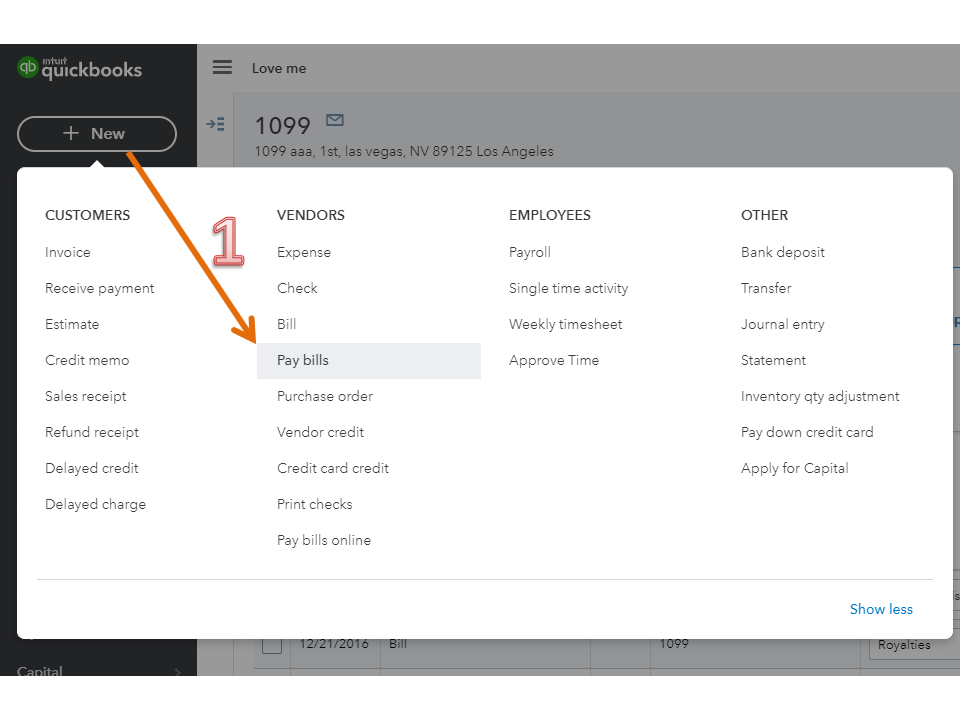Click the + New button
Viewport: 960px width, 720px height.
[x=97, y=133]
